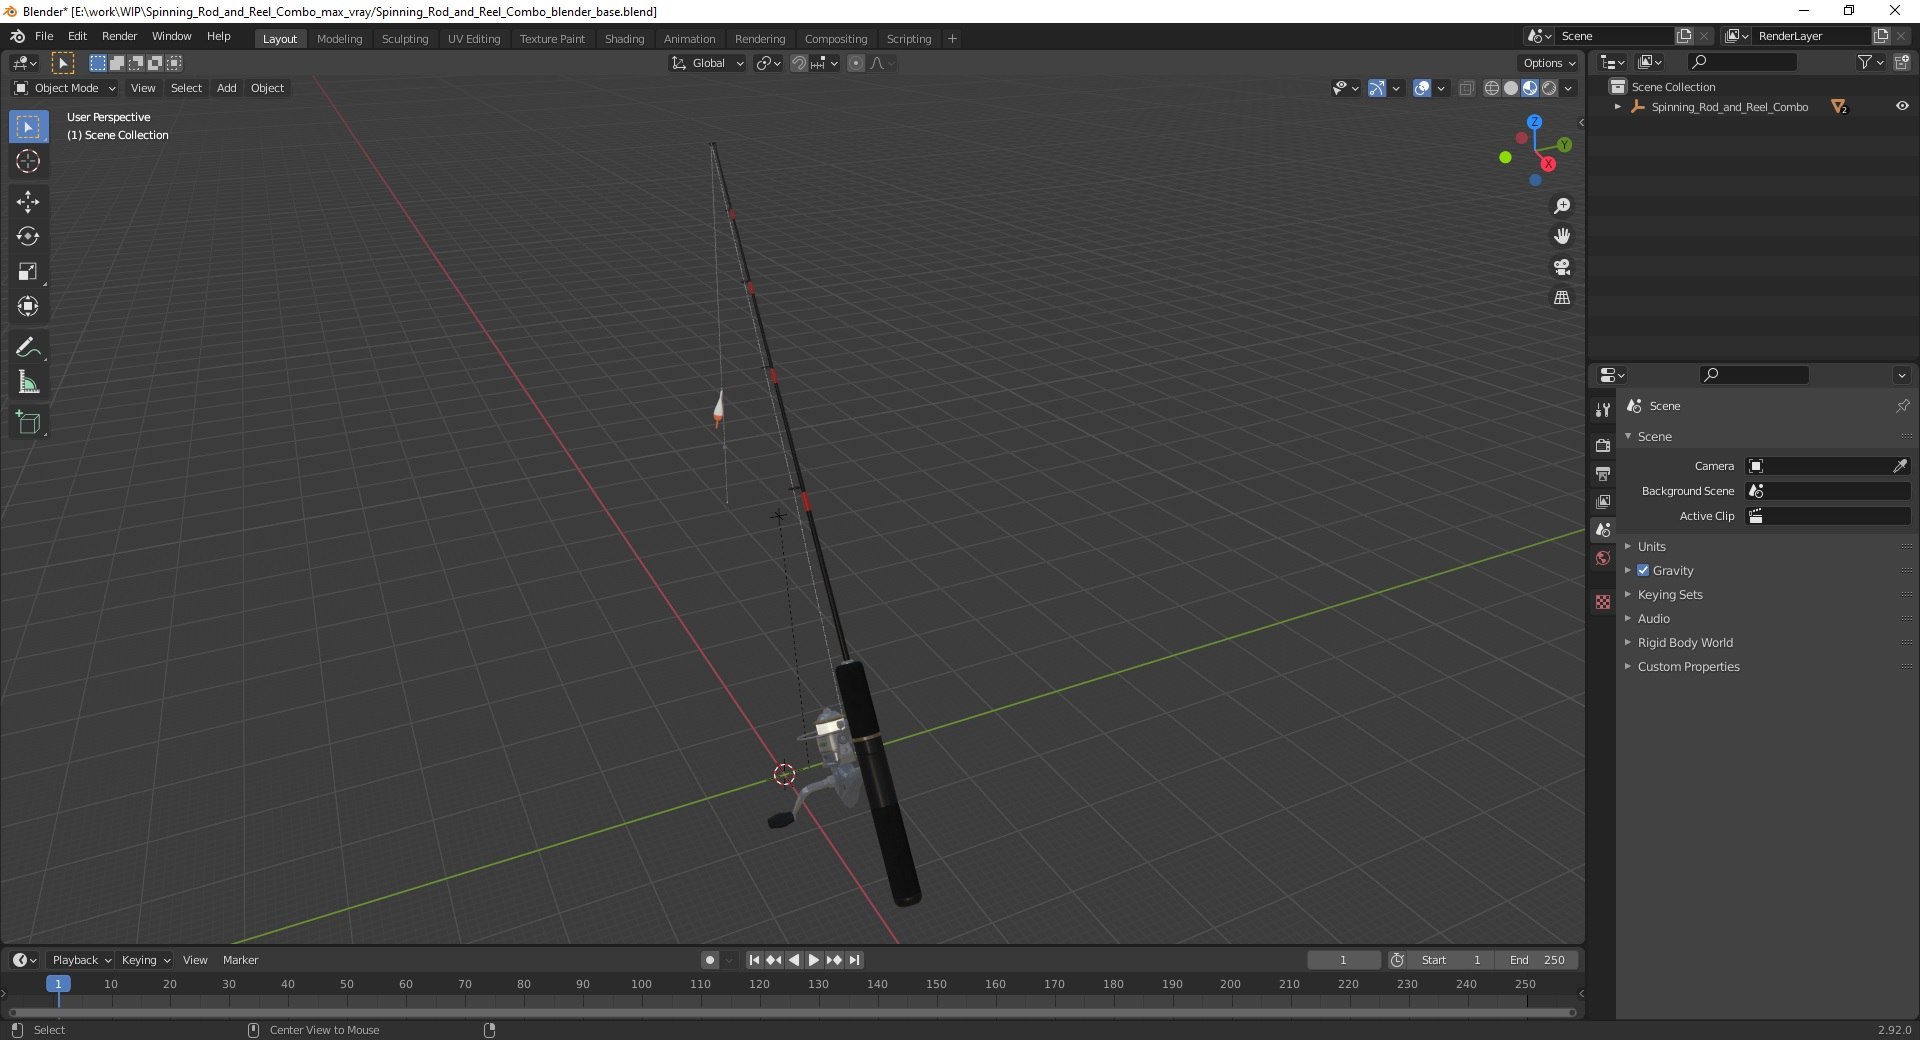Click the zoom viewport magnifier icon
The width and height of the screenshot is (1920, 1040).
(x=1562, y=206)
